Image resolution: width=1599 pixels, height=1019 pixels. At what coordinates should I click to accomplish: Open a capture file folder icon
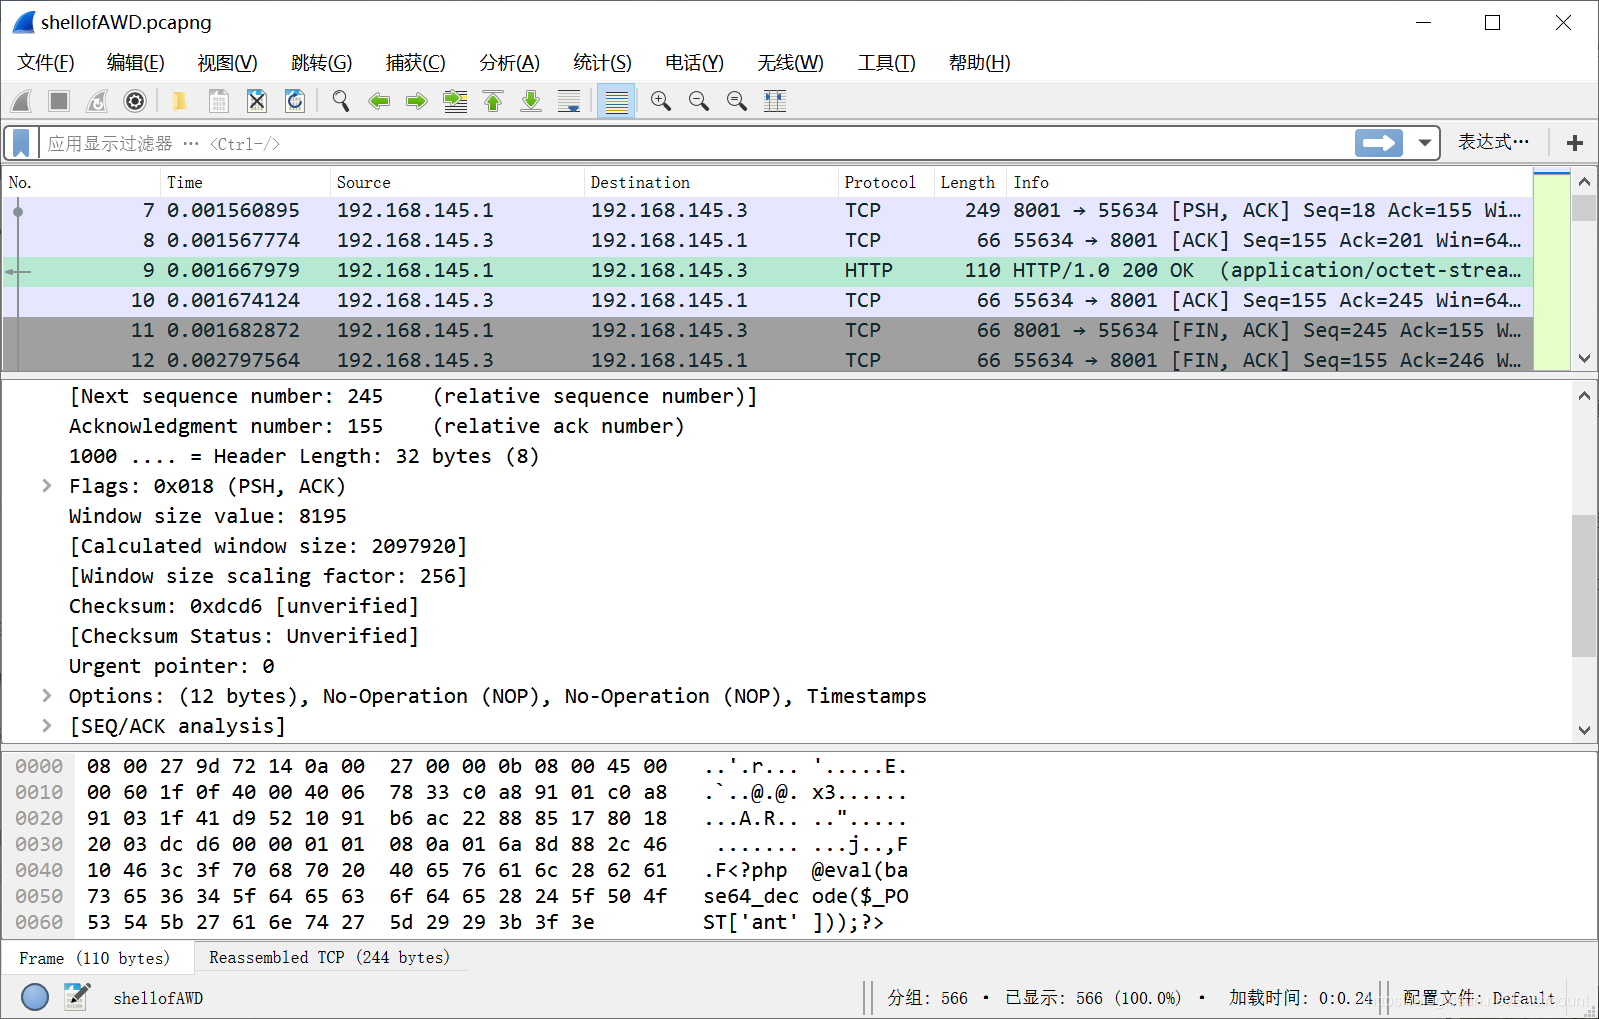(179, 101)
